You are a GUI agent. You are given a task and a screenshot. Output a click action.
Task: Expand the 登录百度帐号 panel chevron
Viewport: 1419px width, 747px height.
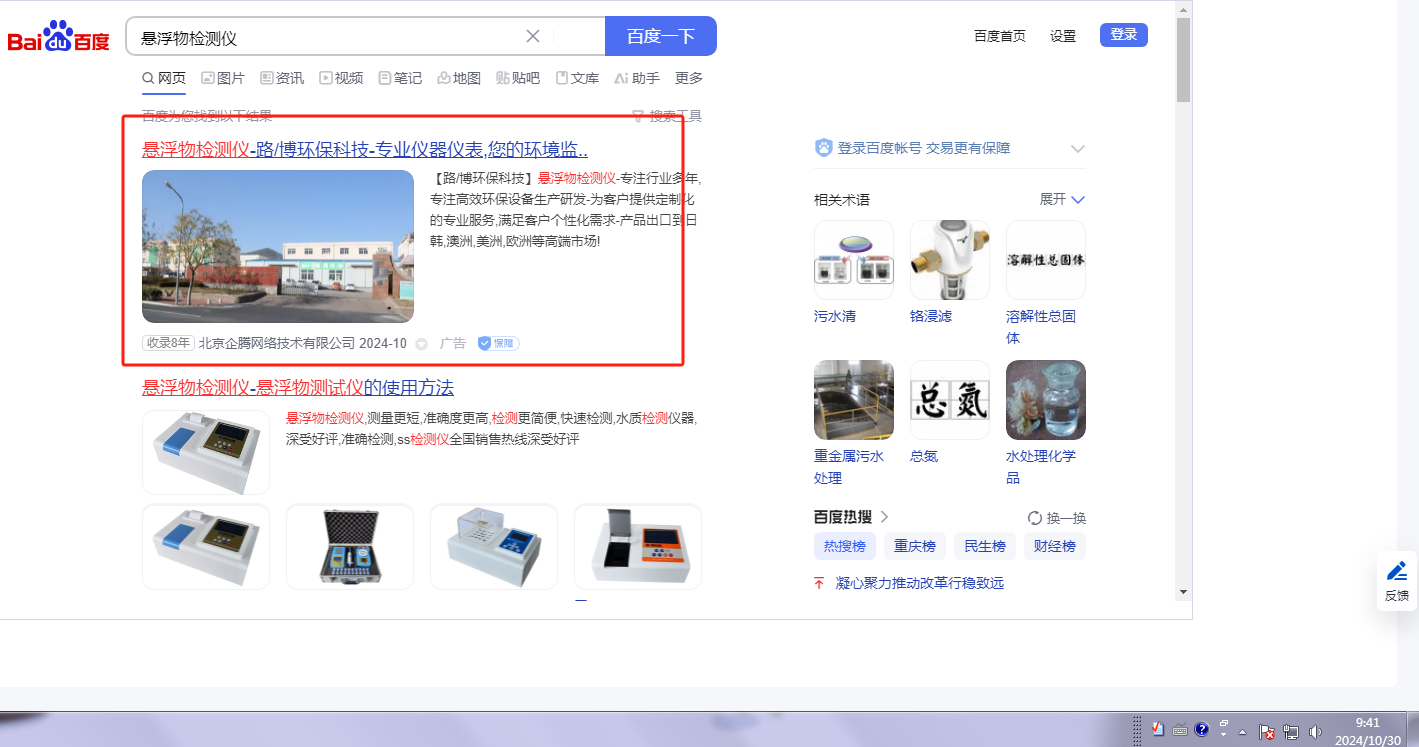point(1077,149)
